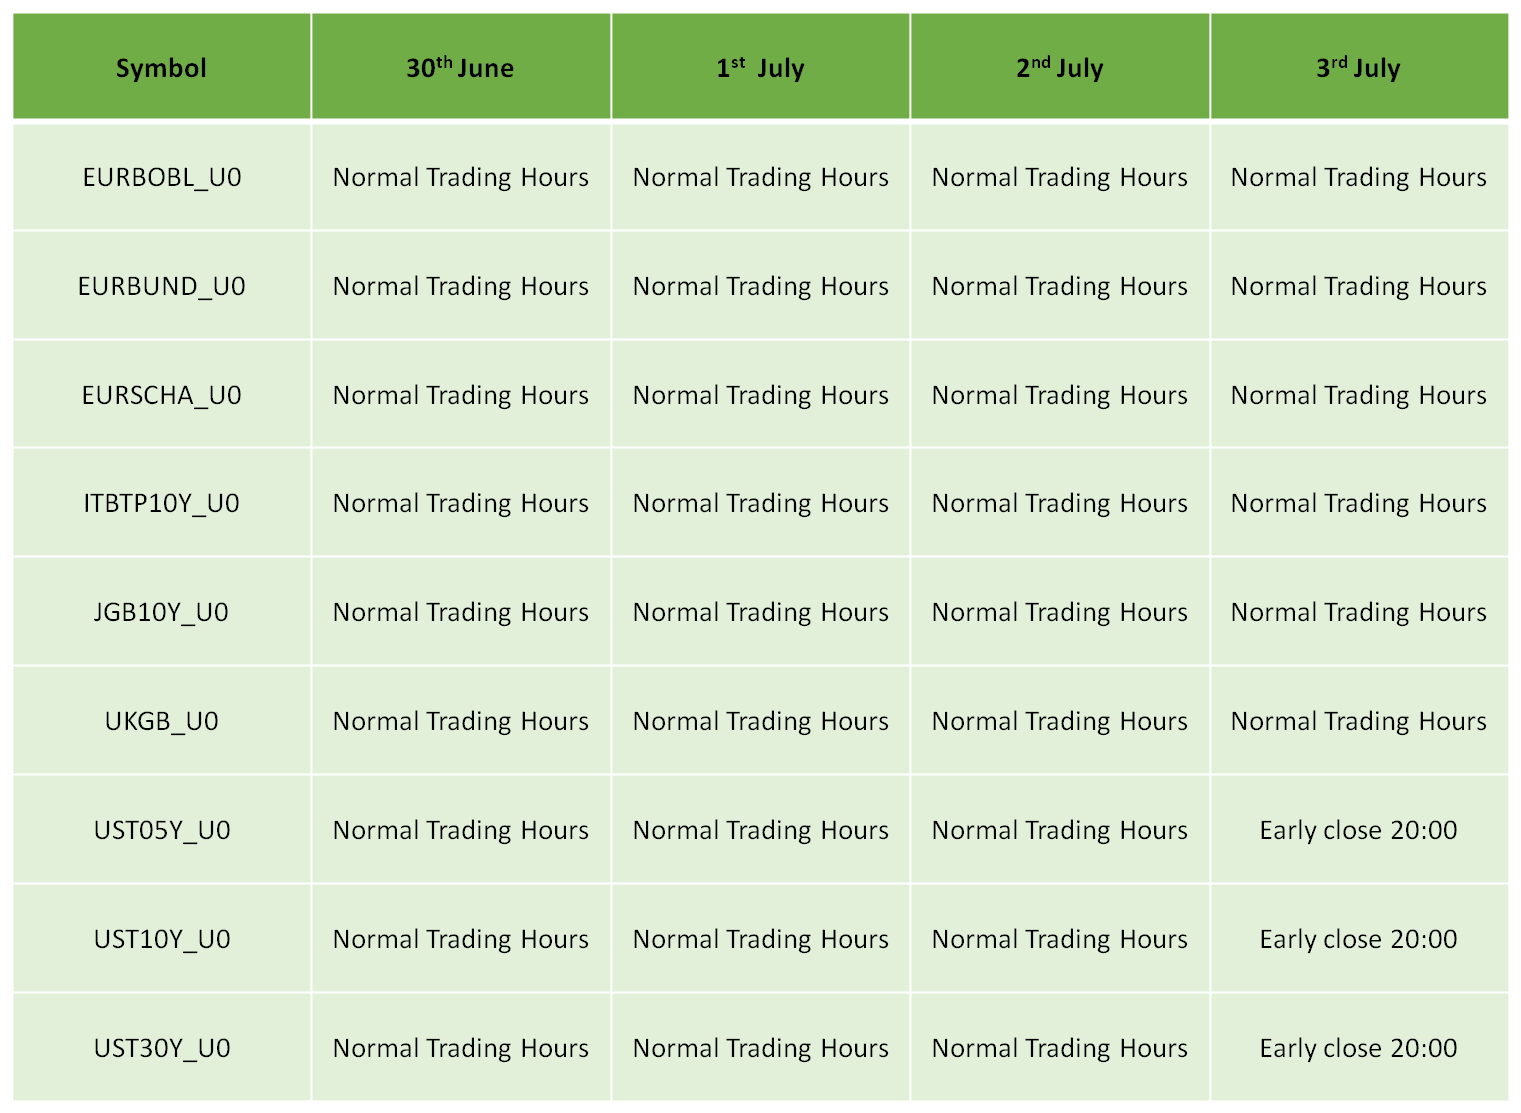Select JGB10Y_U0 1st July trading hours cell
Viewport: 1521px width, 1113px height.
tap(761, 612)
